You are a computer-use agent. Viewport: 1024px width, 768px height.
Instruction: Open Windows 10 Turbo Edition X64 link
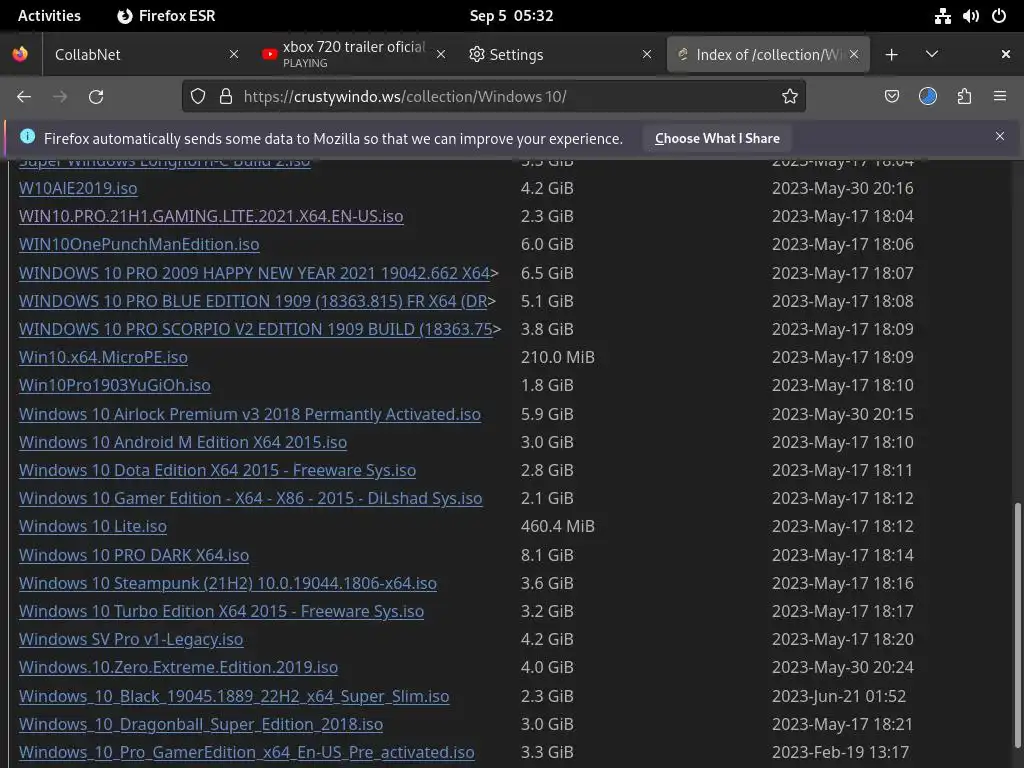coord(221,611)
